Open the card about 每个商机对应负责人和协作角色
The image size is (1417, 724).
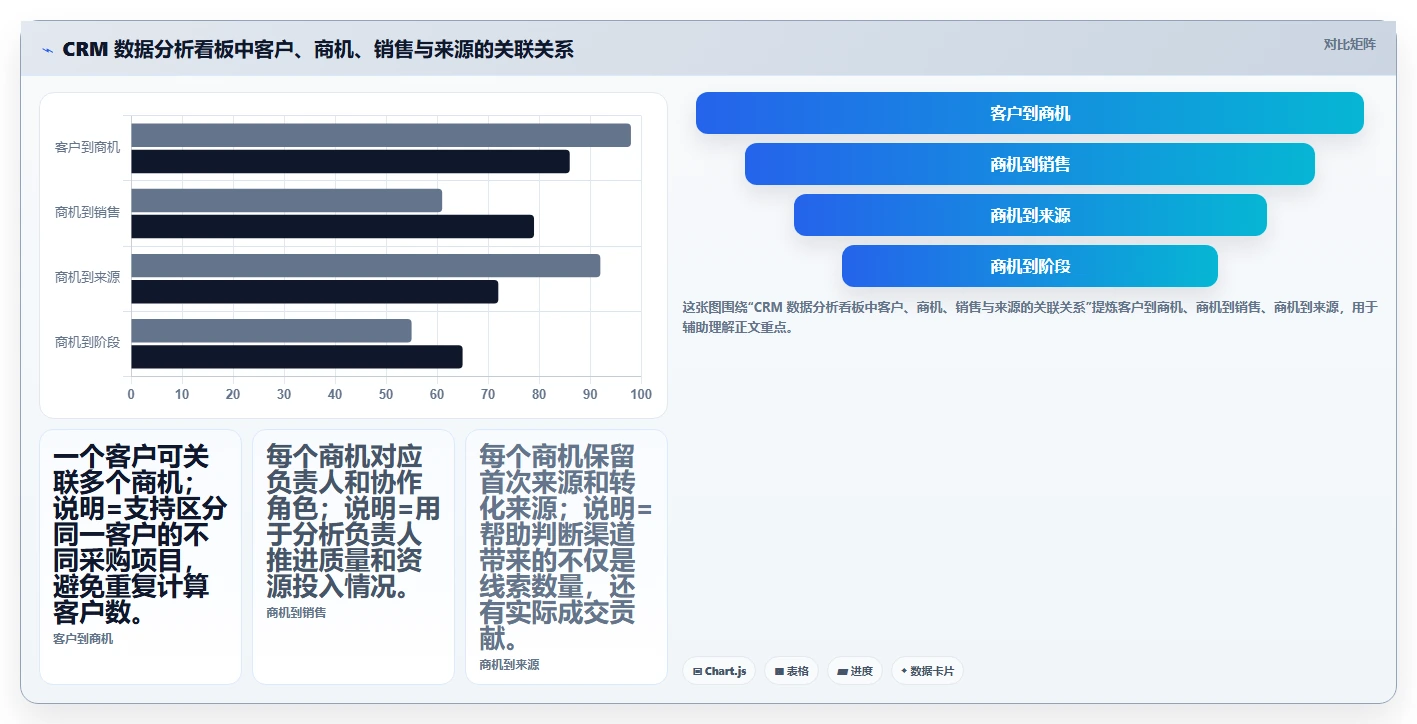coord(353,557)
